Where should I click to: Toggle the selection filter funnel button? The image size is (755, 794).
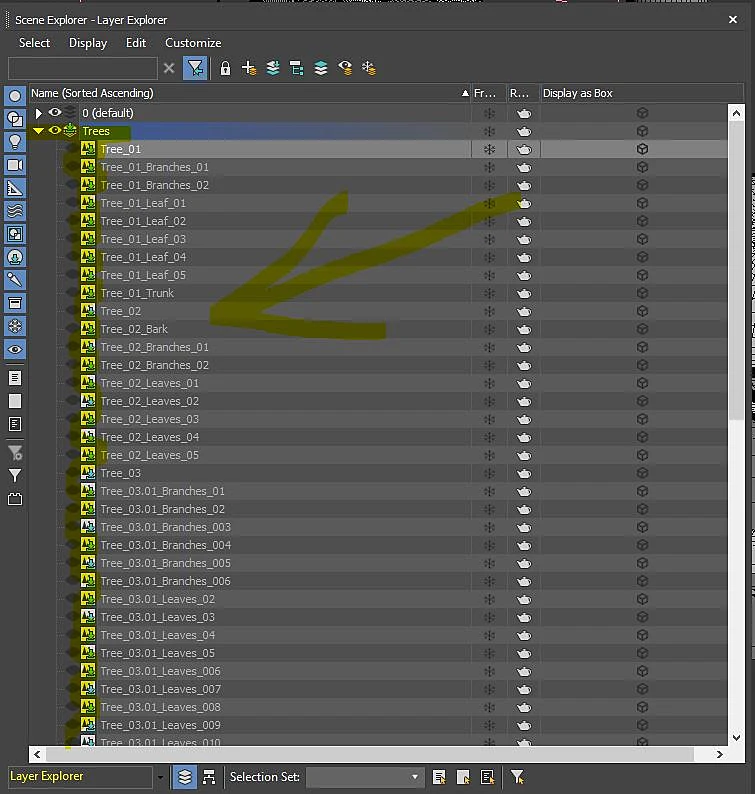pyautogui.click(x=195, y=68)
